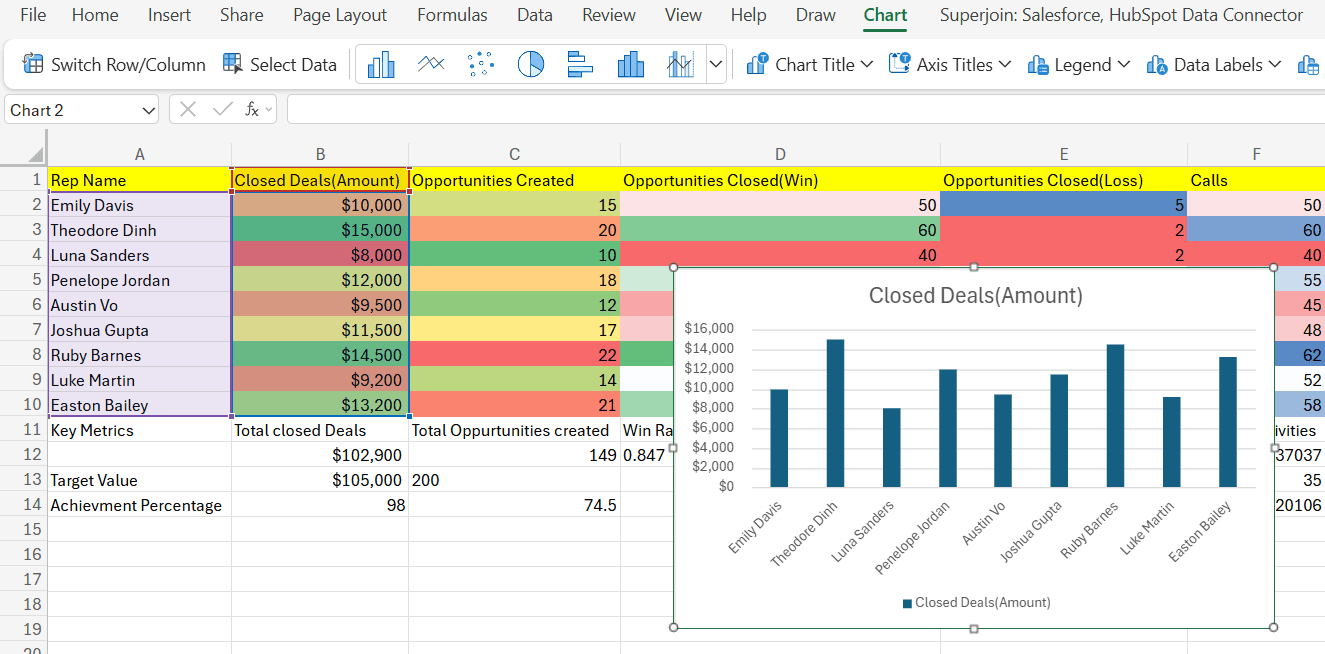Select the column chart type icon
Image resolution: width=1325 pixels, height=654 pixels.
click(x=381, y=65)
